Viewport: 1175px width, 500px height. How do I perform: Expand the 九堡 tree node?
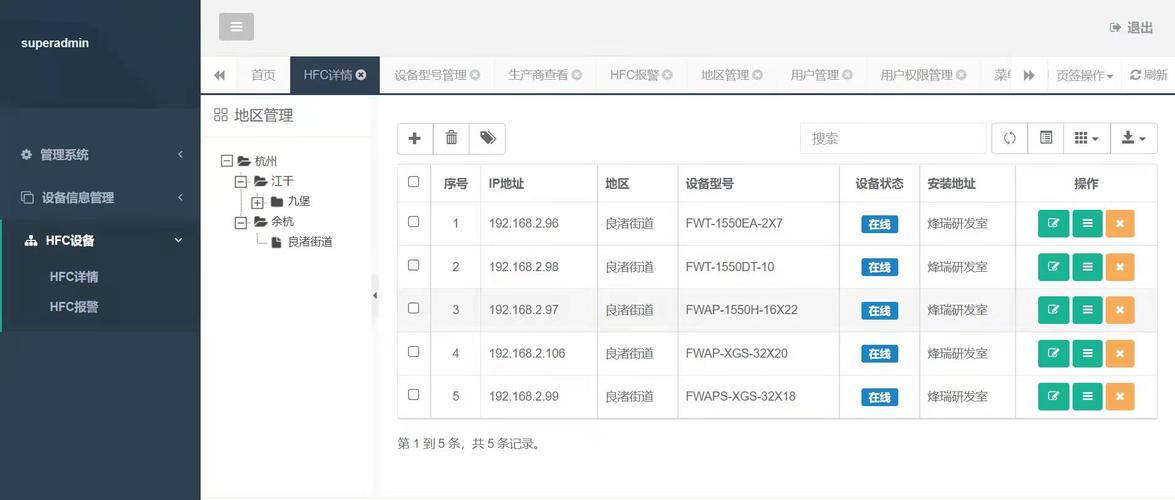click(257, 202)
